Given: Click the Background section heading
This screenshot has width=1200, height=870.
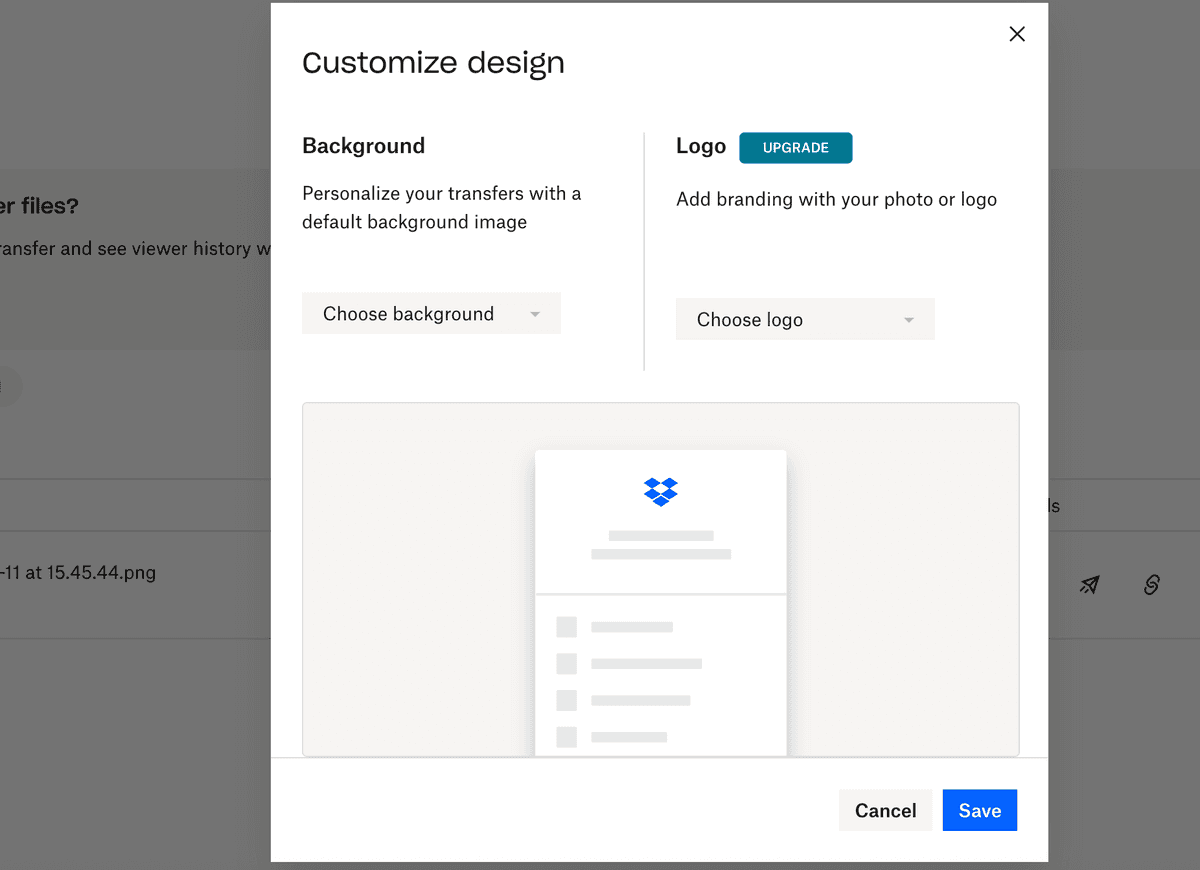Looking at the screenshot, I should 363,145.
